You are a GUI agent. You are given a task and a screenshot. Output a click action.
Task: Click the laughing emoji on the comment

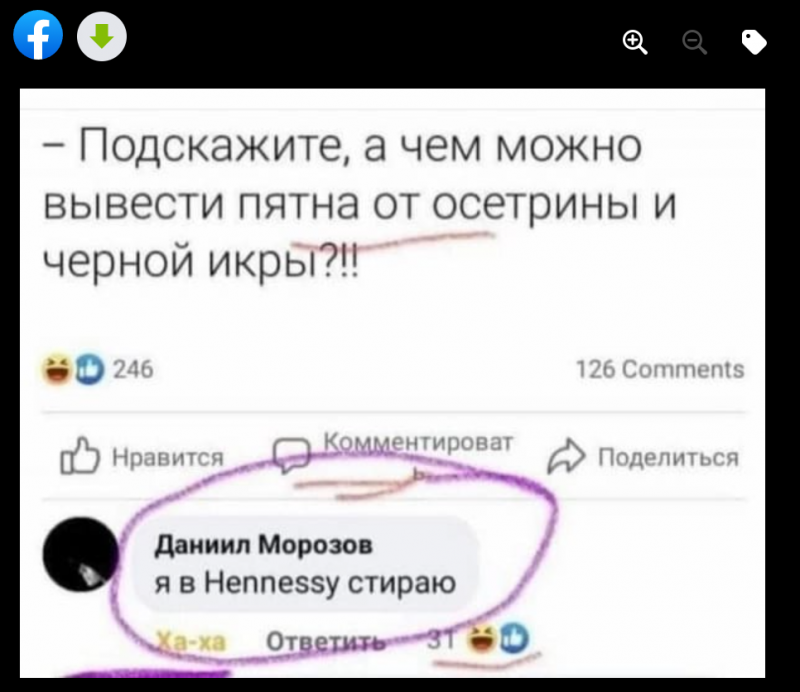(482, 638)
